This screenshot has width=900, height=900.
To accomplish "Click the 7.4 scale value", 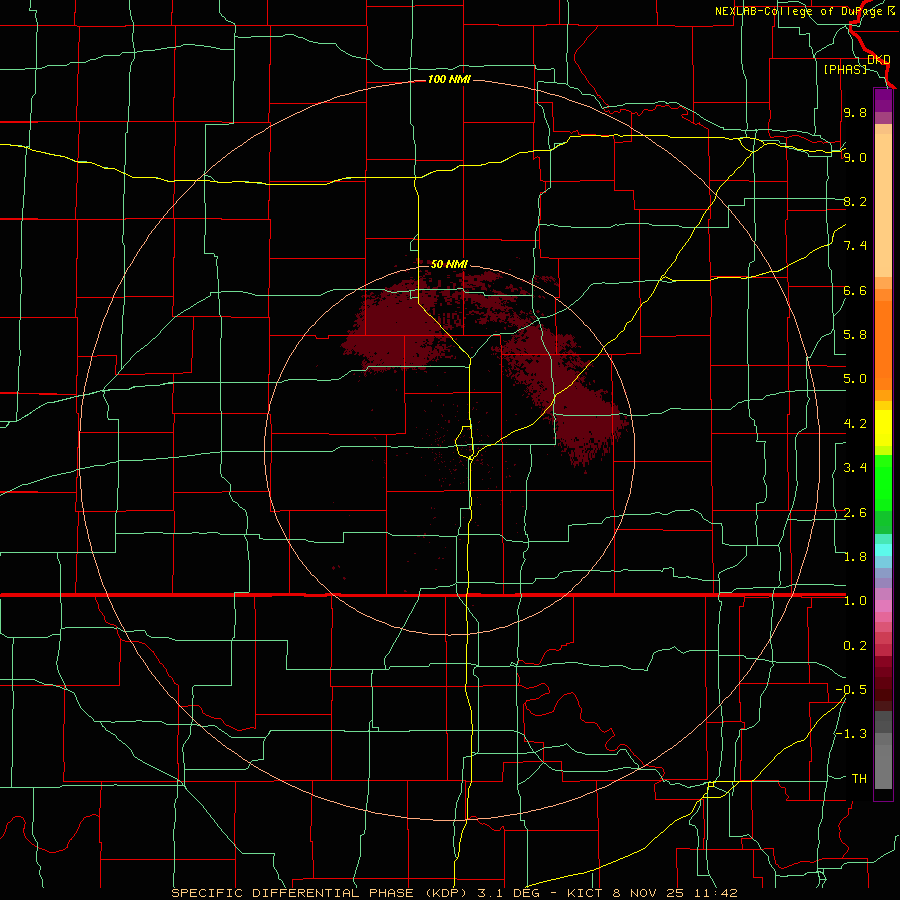I will click(855, 246).
